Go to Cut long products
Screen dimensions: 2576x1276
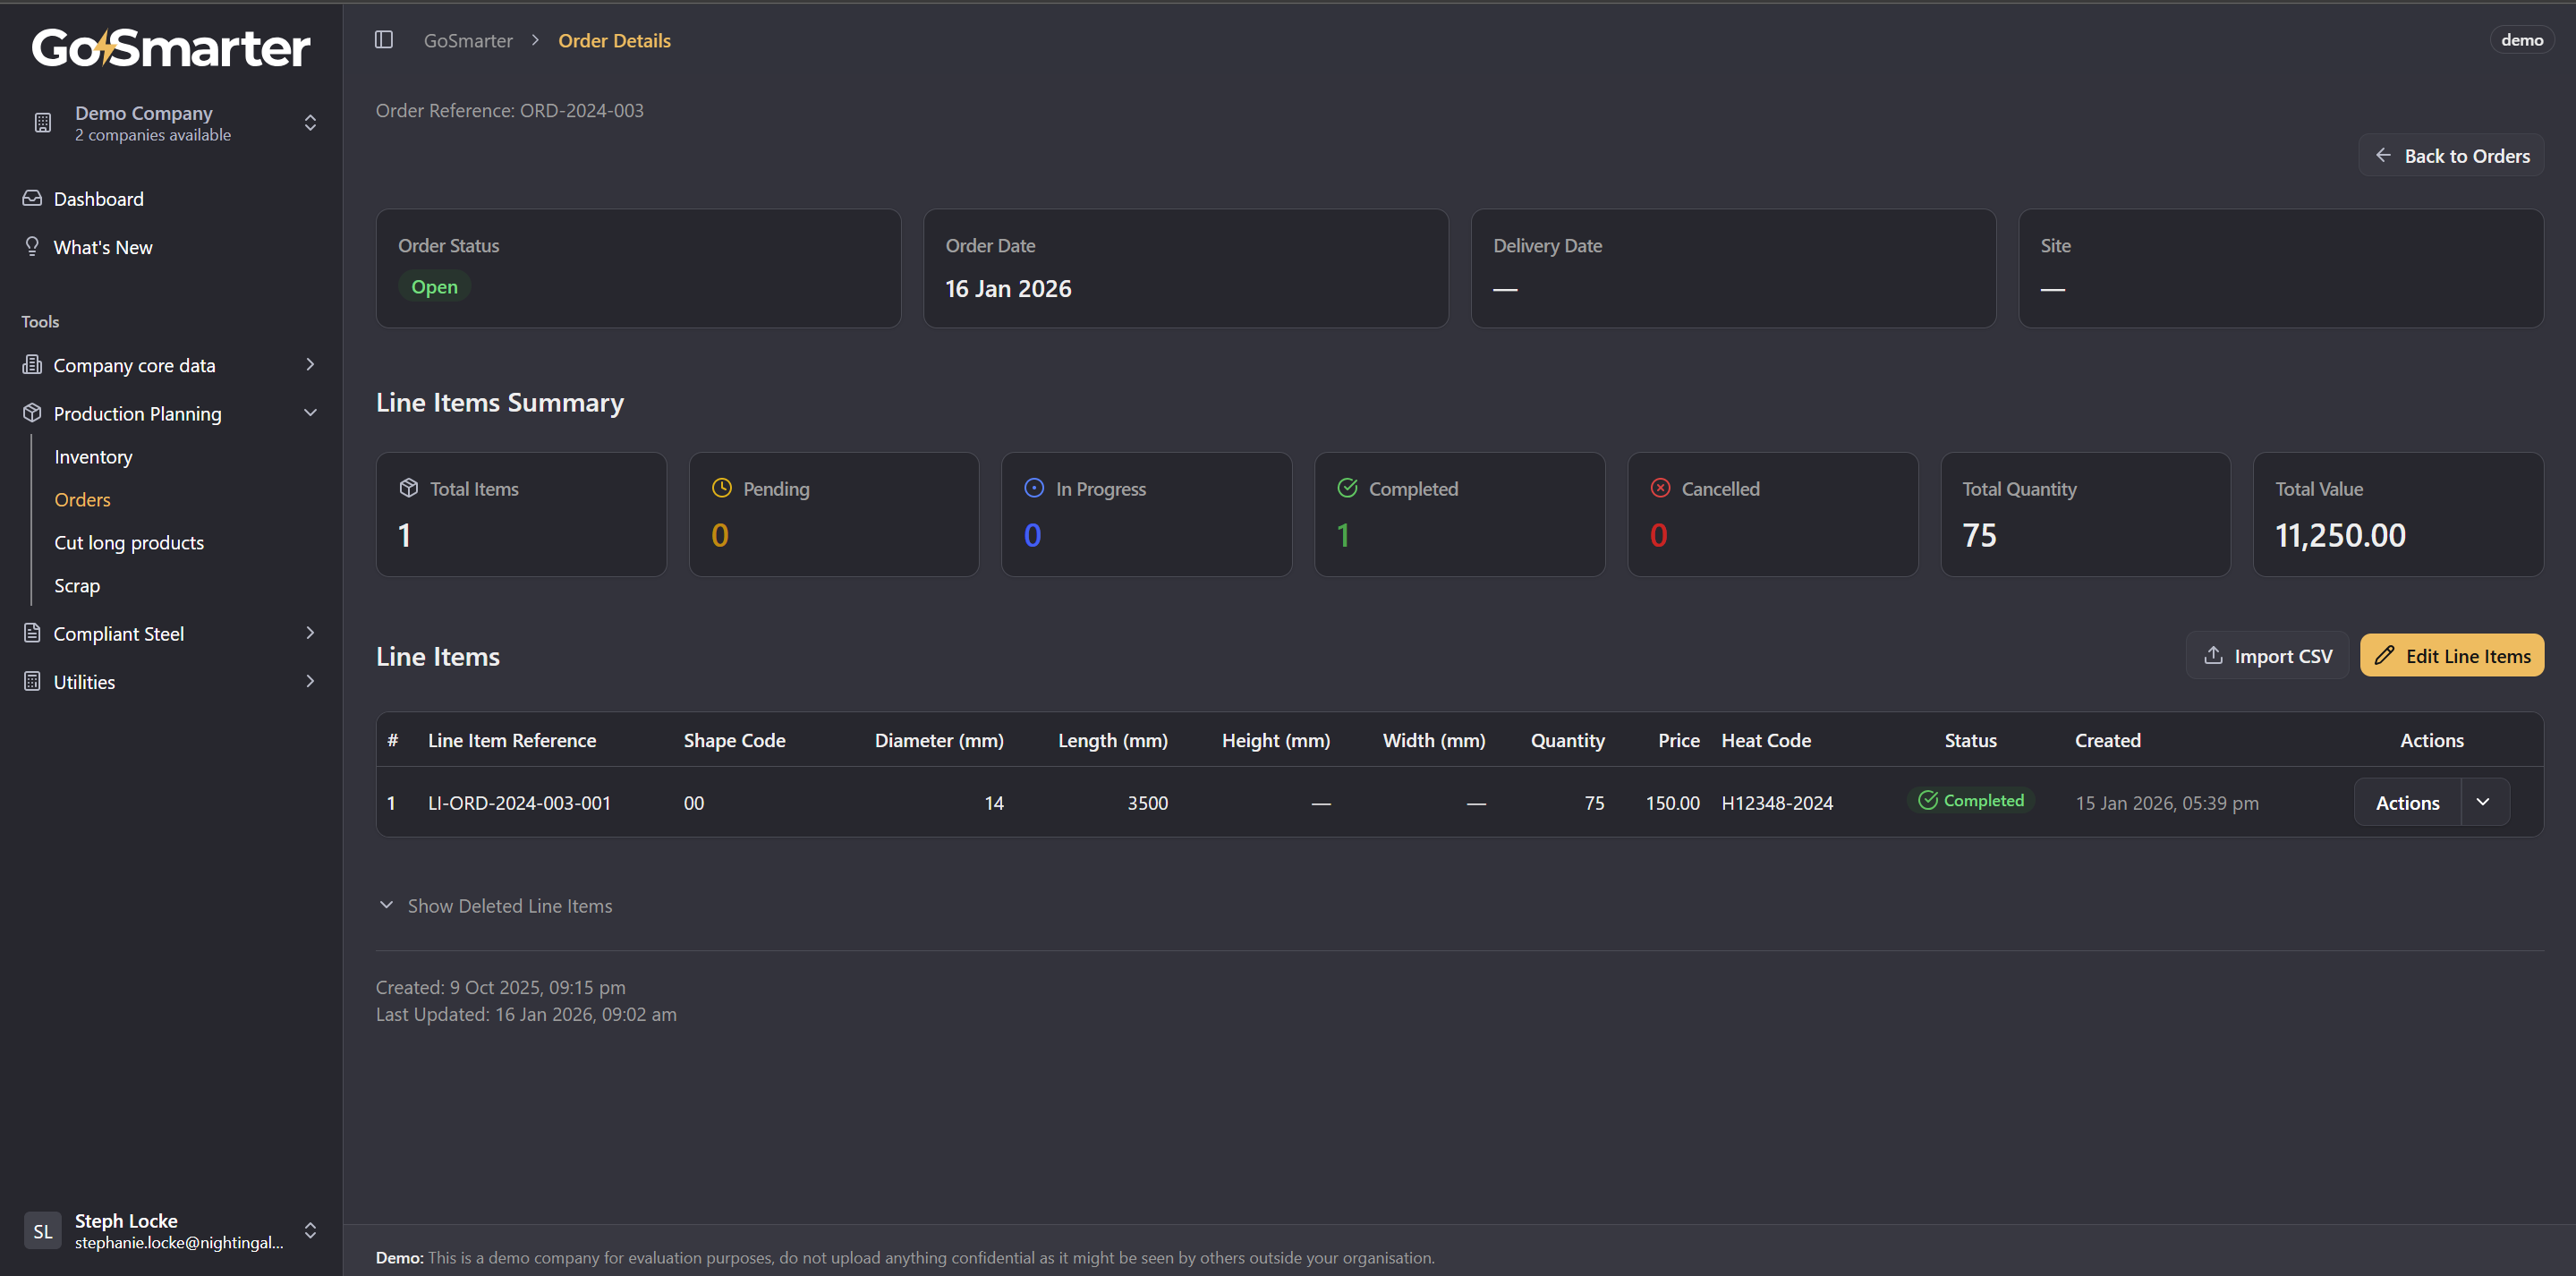coord(129,543)
